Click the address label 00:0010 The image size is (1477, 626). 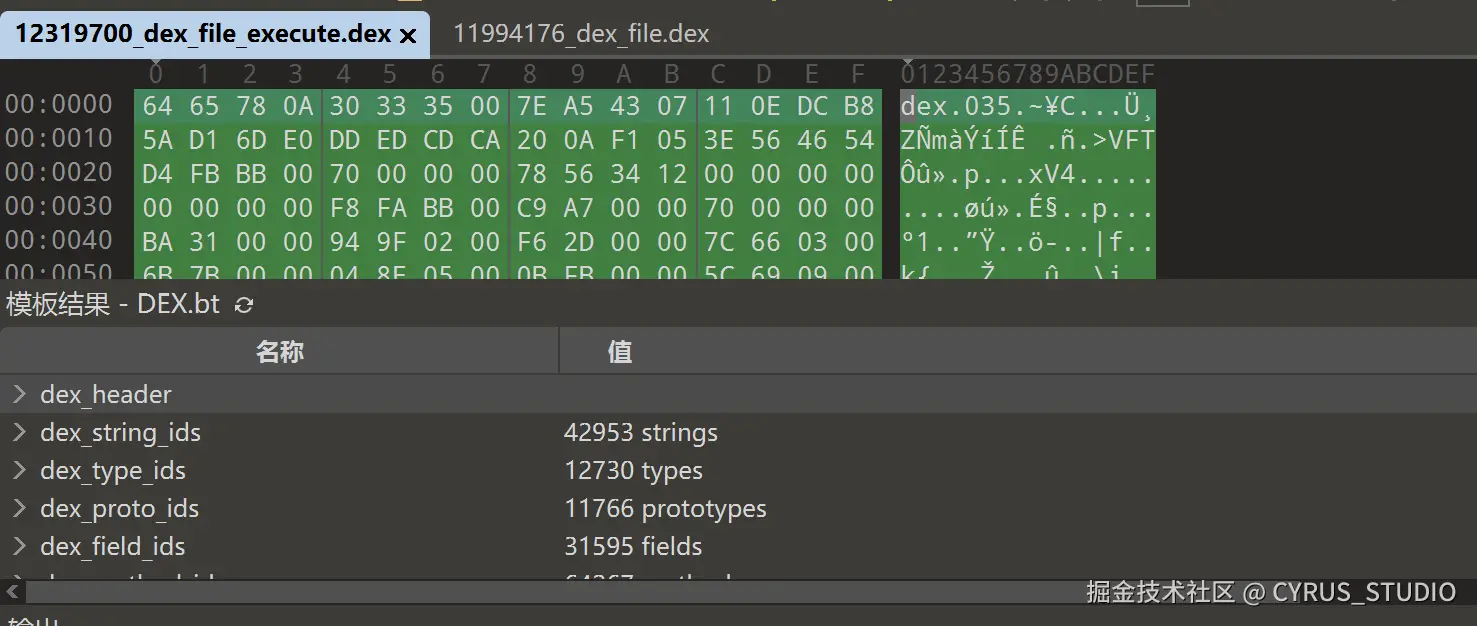[59, 139]
